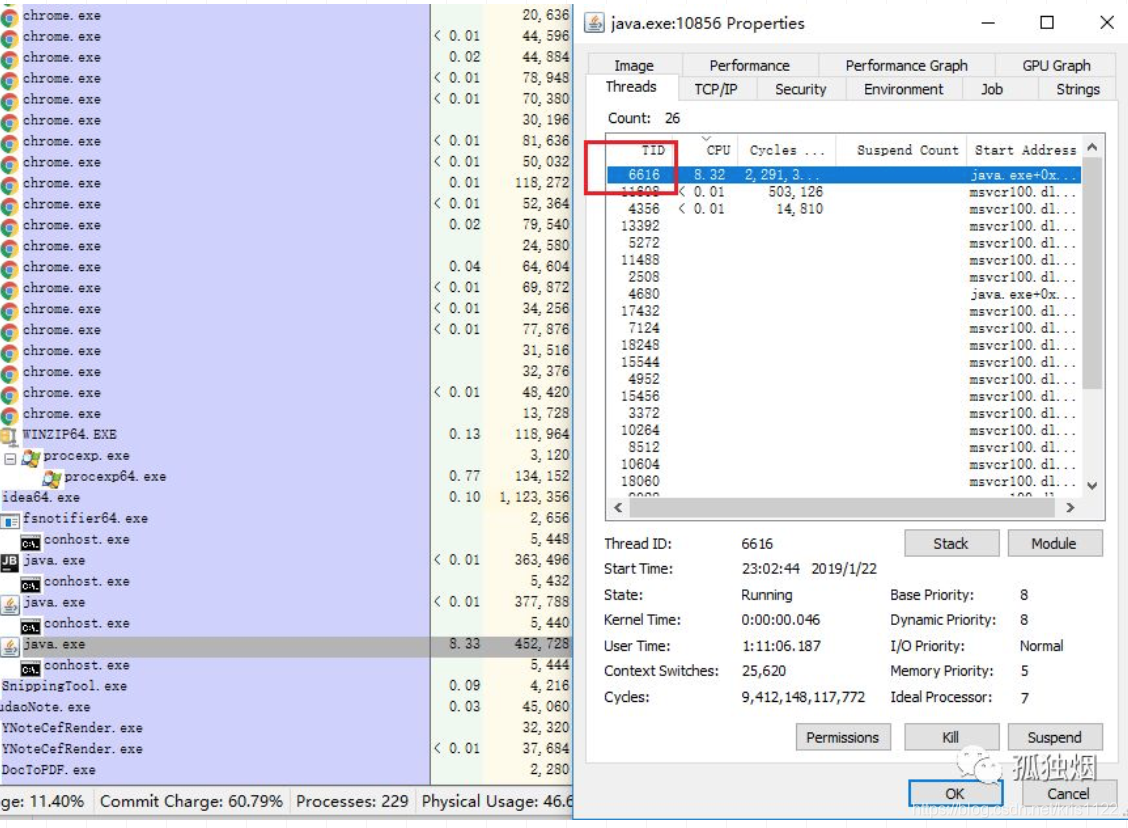
Task: Click the Cancel button
Action: click(1068, 793)
